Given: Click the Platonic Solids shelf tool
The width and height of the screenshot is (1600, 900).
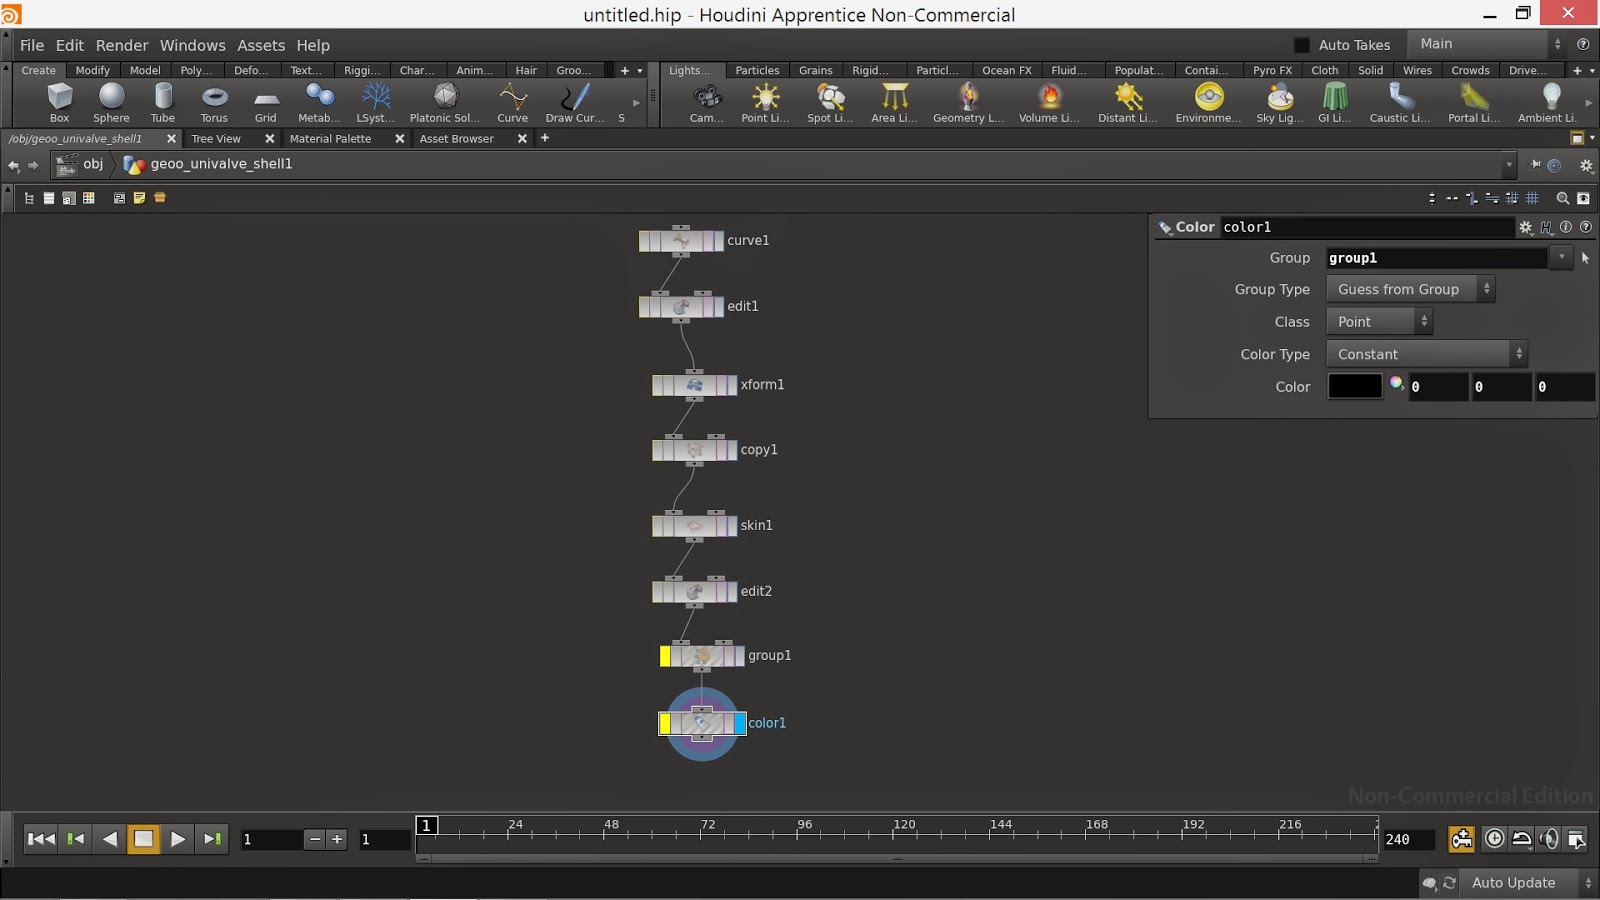Looking at the screenshot, I should [445, 102].
